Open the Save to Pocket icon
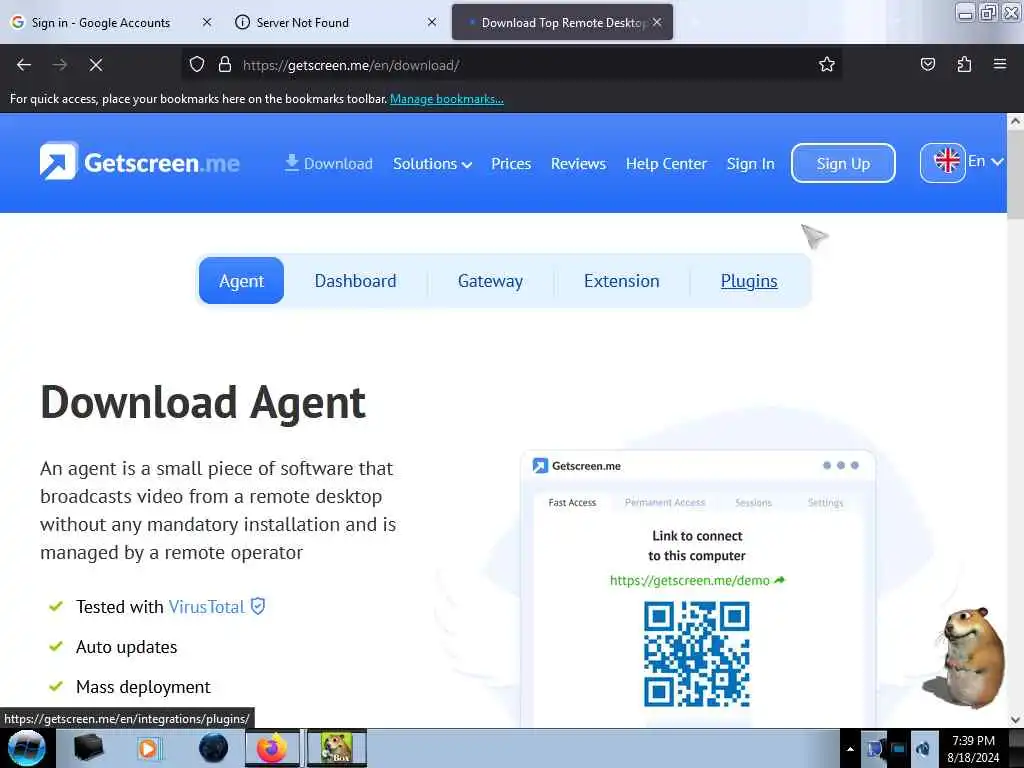 927,65
